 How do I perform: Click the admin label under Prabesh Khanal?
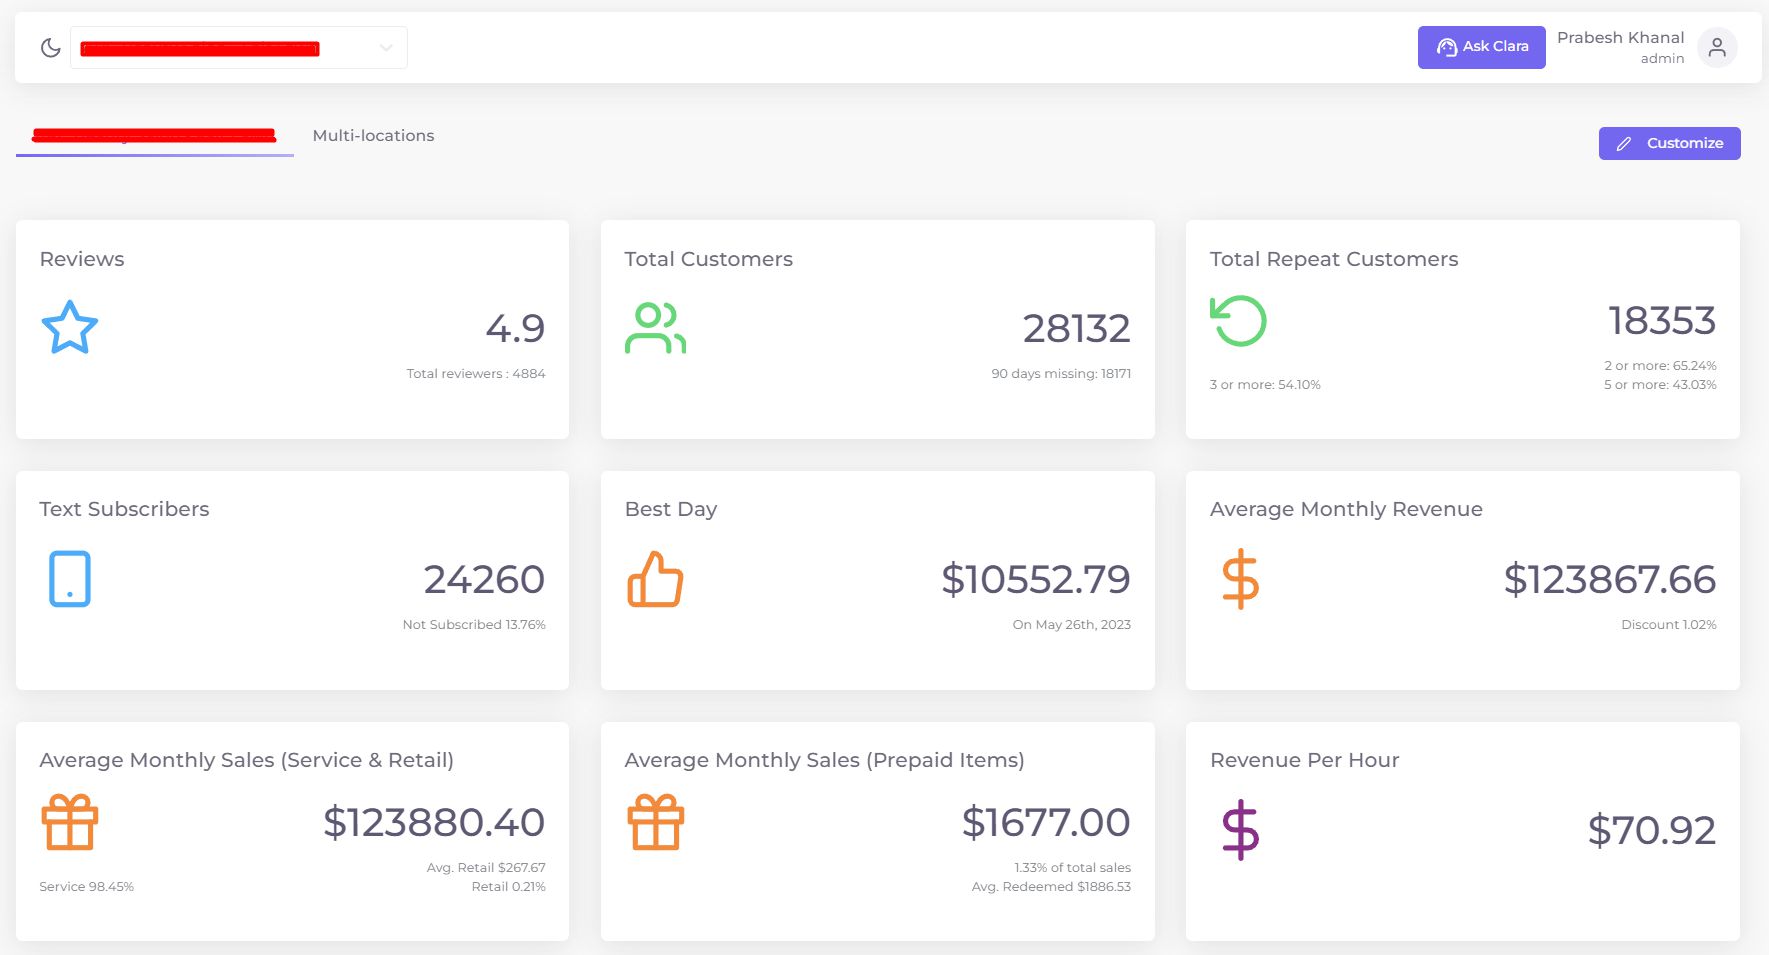pyautogui.click(x=1661, y=58)
